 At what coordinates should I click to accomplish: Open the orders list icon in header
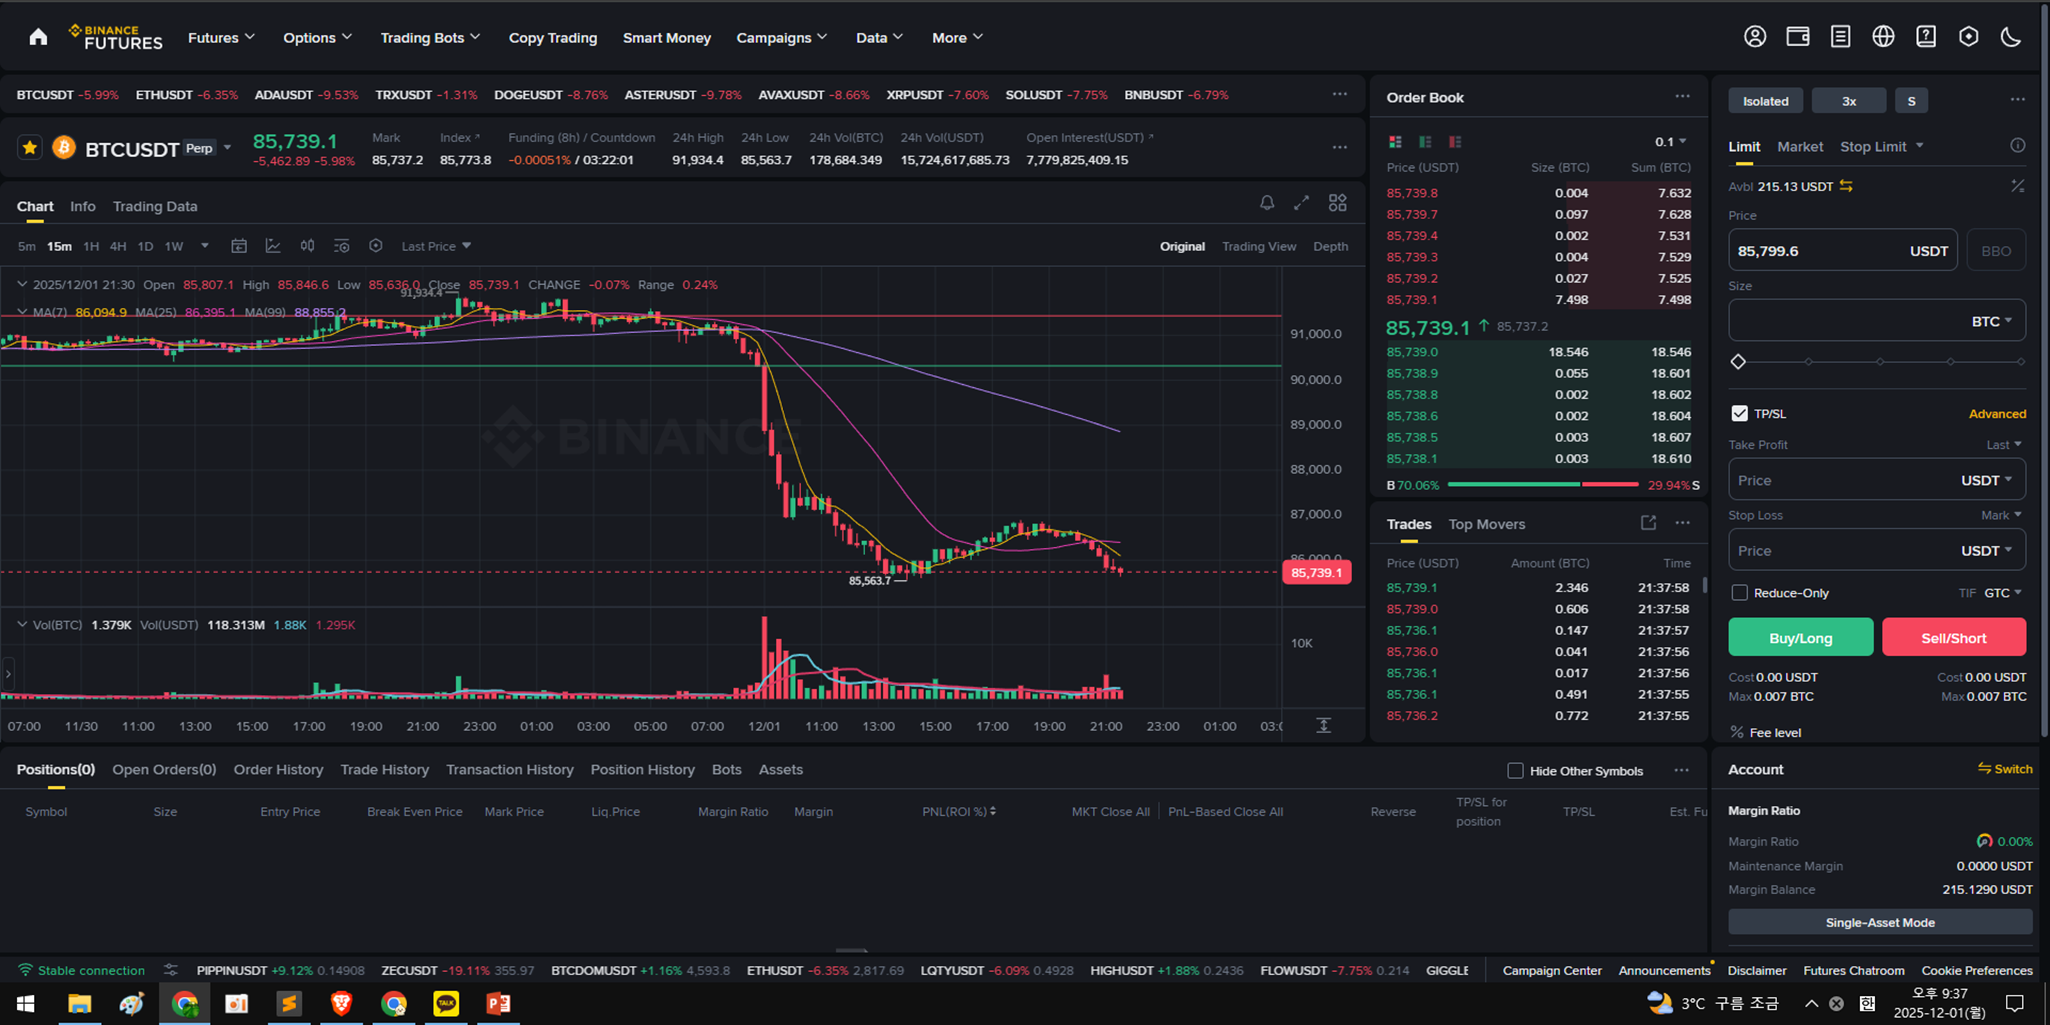[1840, 37]
